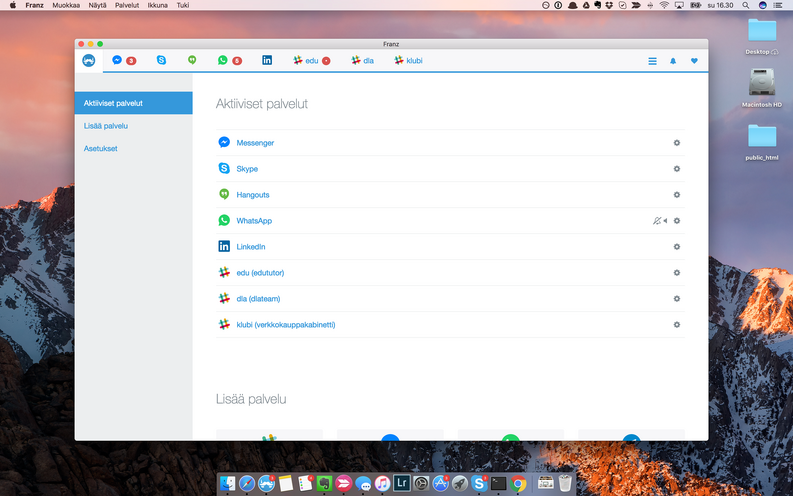Launch Safari from the Dock
The height and width of the screenshot is (496, 793).
click(x=247, y=484)
